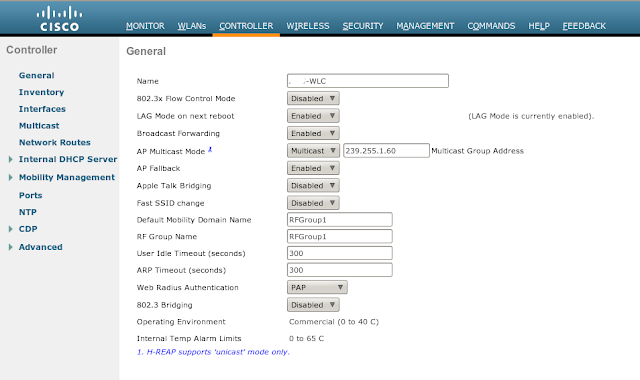640x380 pixels.
Task: Open the LAG Mode on next reboot dropdown
Action: click(x=313, y=116)
